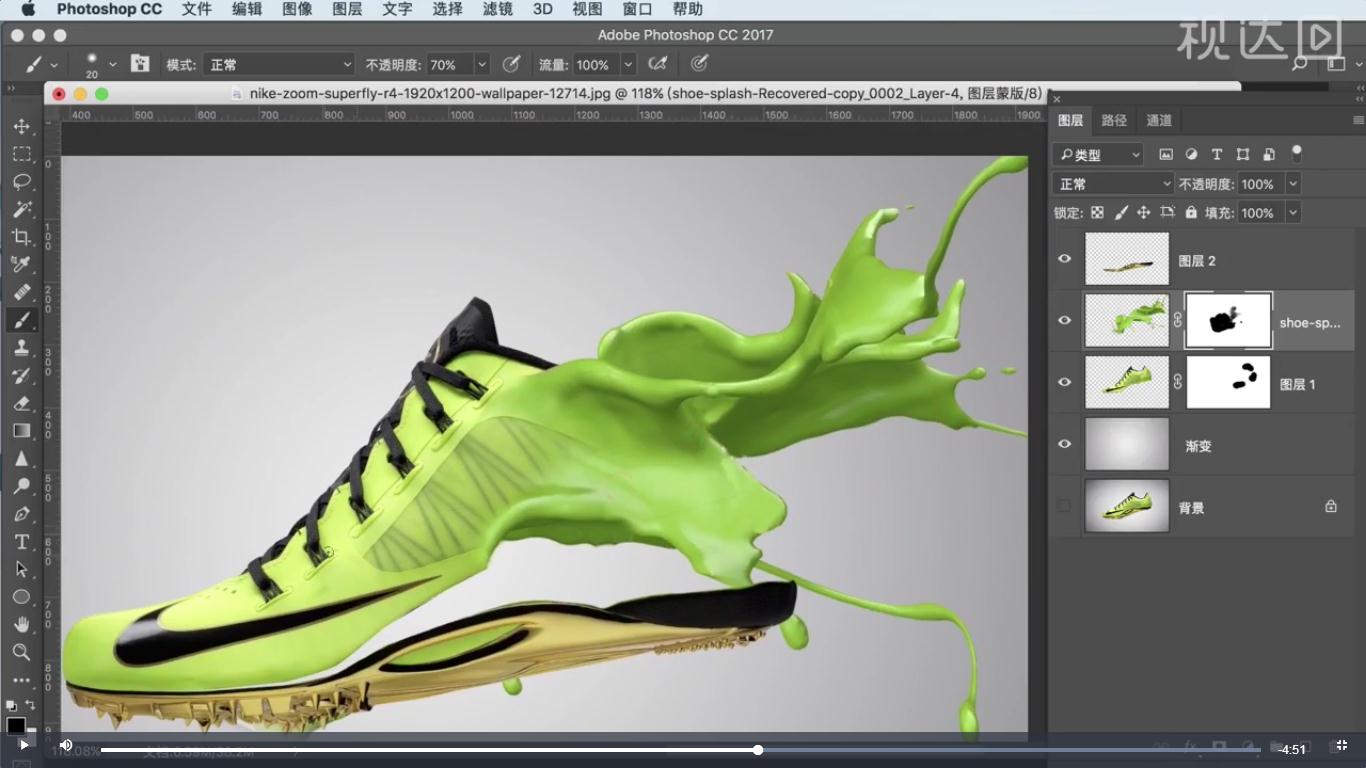Hide shoe-sp... layer visibility eye
This screenshot has height=768, width=1366.
pyautogui.click(x=1064, y=321)
